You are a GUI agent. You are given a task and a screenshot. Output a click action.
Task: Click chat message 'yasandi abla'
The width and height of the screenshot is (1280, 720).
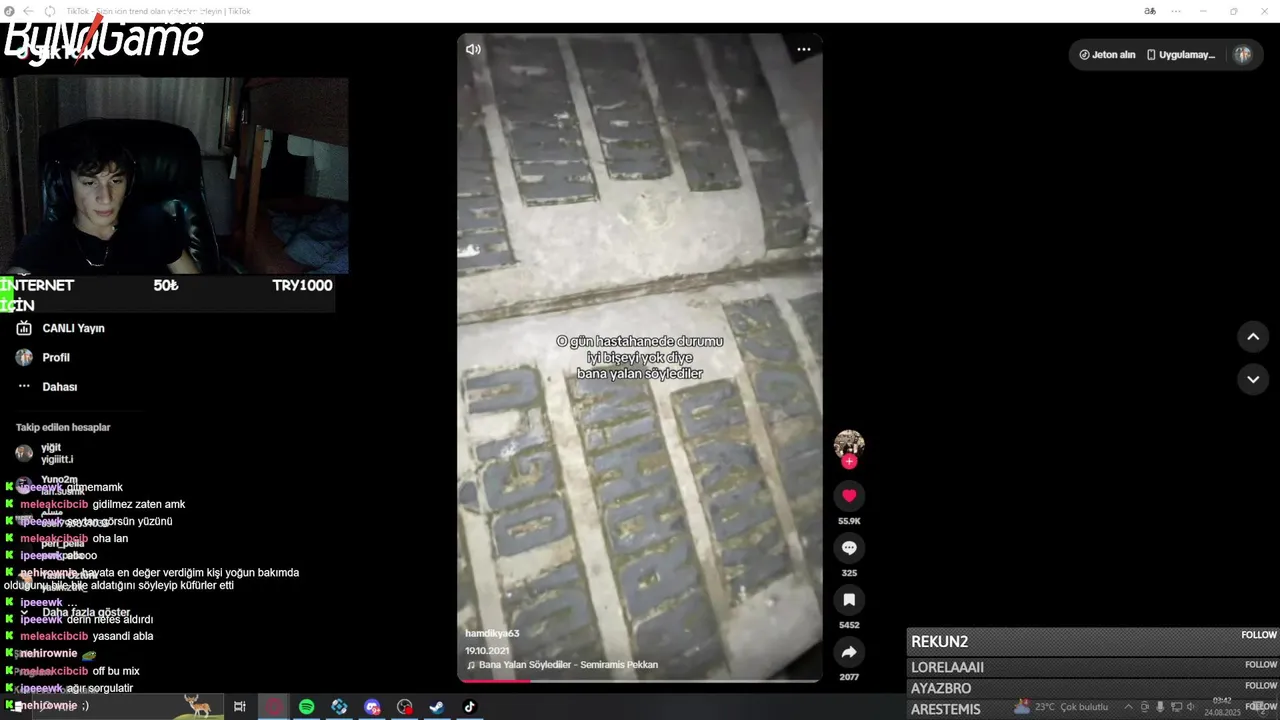(122, 636)
